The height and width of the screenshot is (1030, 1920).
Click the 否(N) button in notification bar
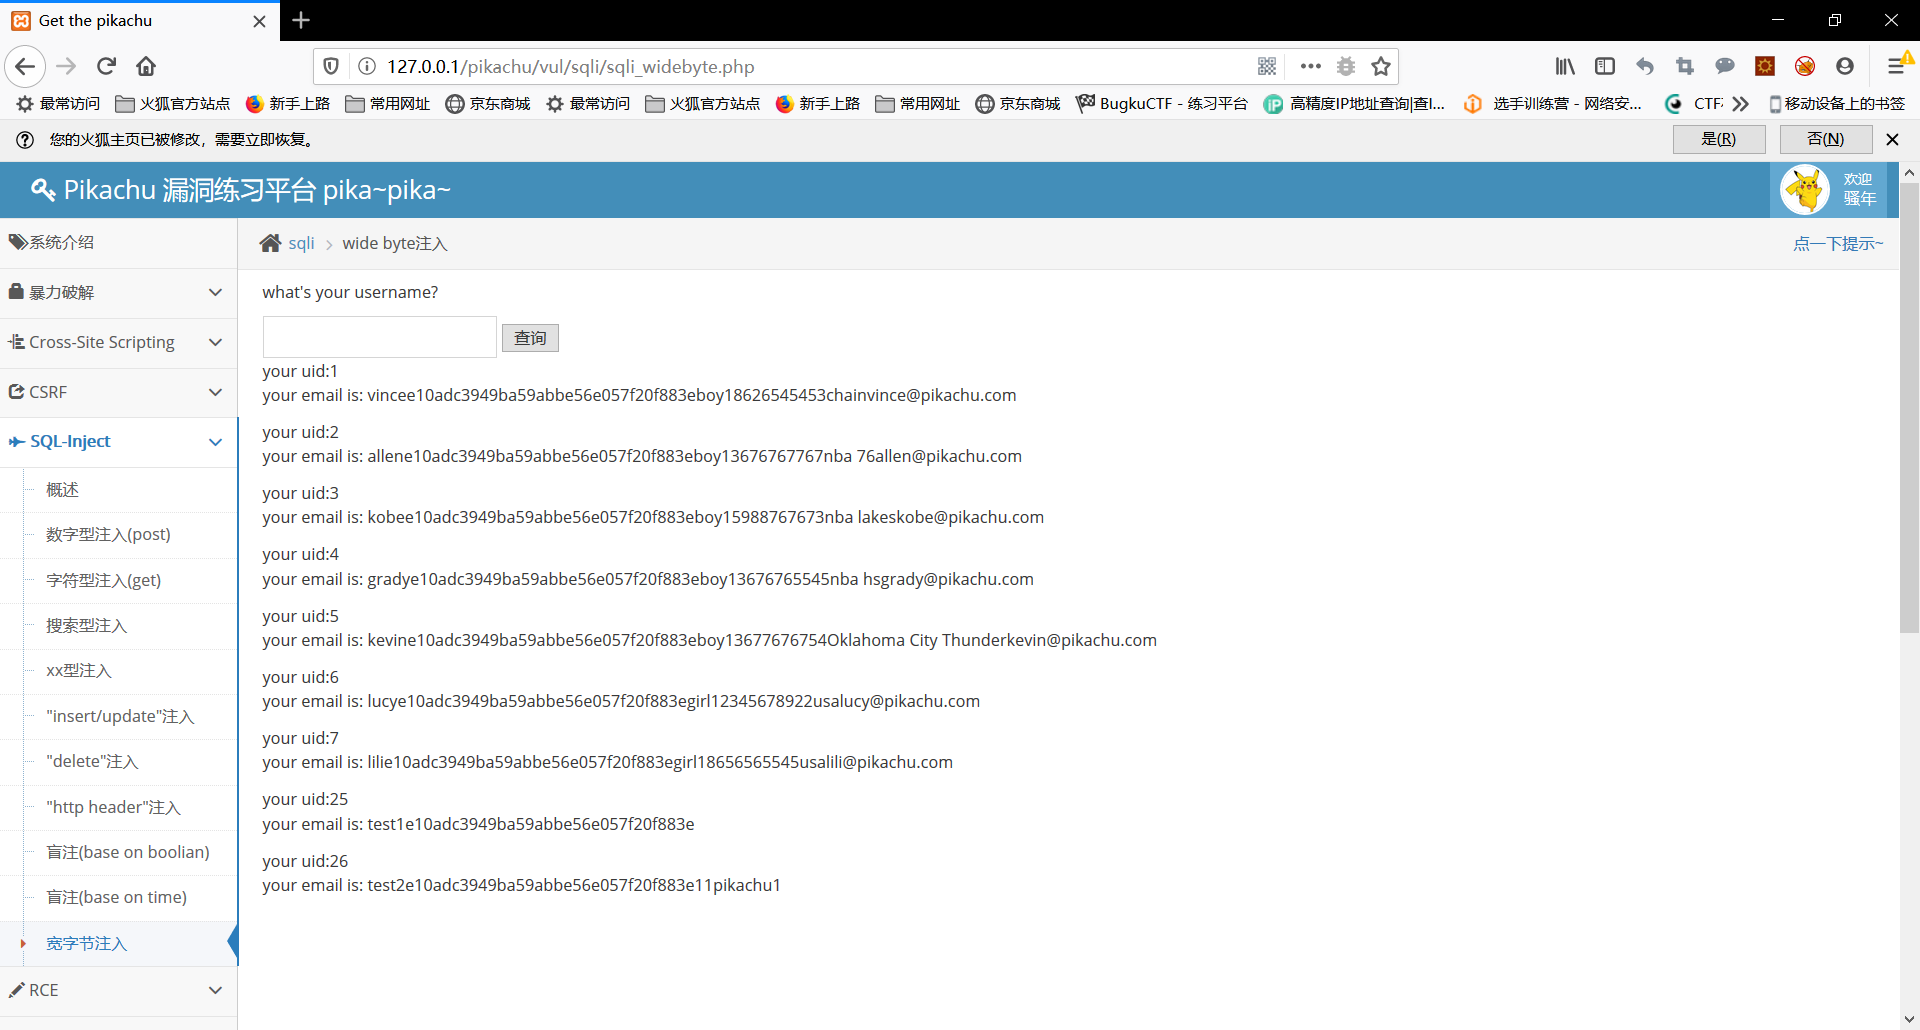pyautogui.click(x=1826, y=139)
